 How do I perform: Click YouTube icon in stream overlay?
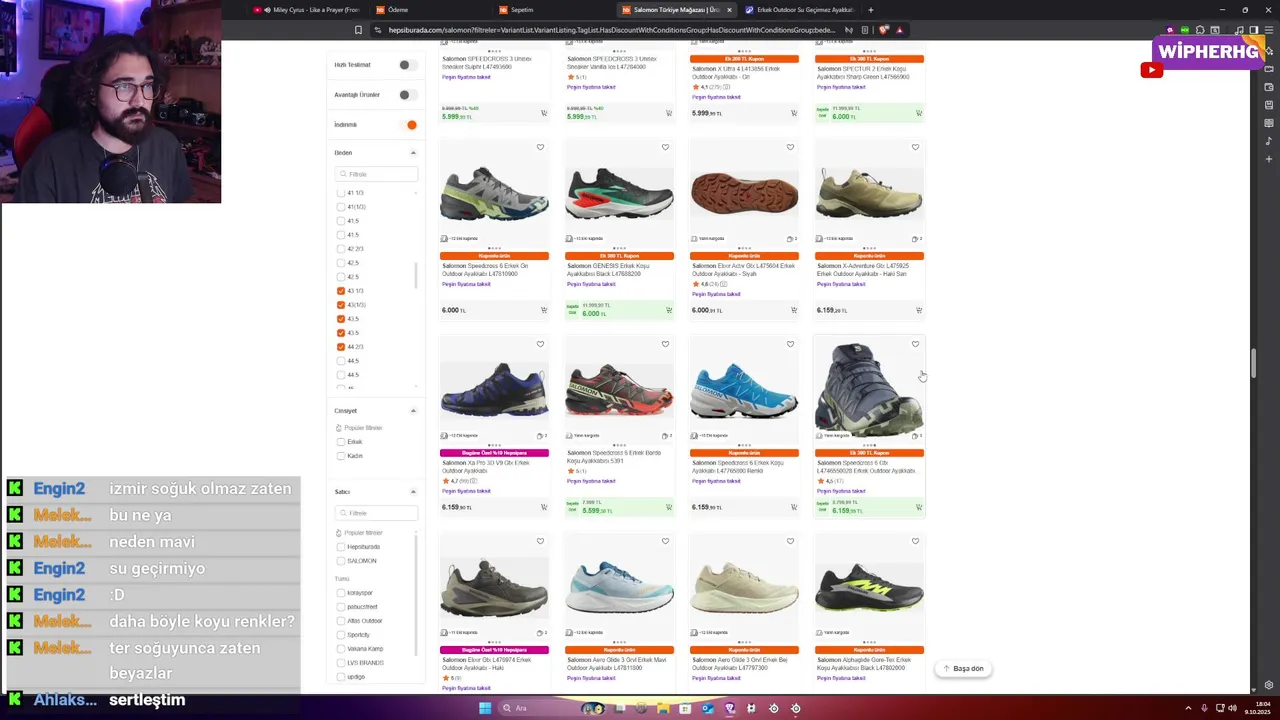(x=1152, y=69)
